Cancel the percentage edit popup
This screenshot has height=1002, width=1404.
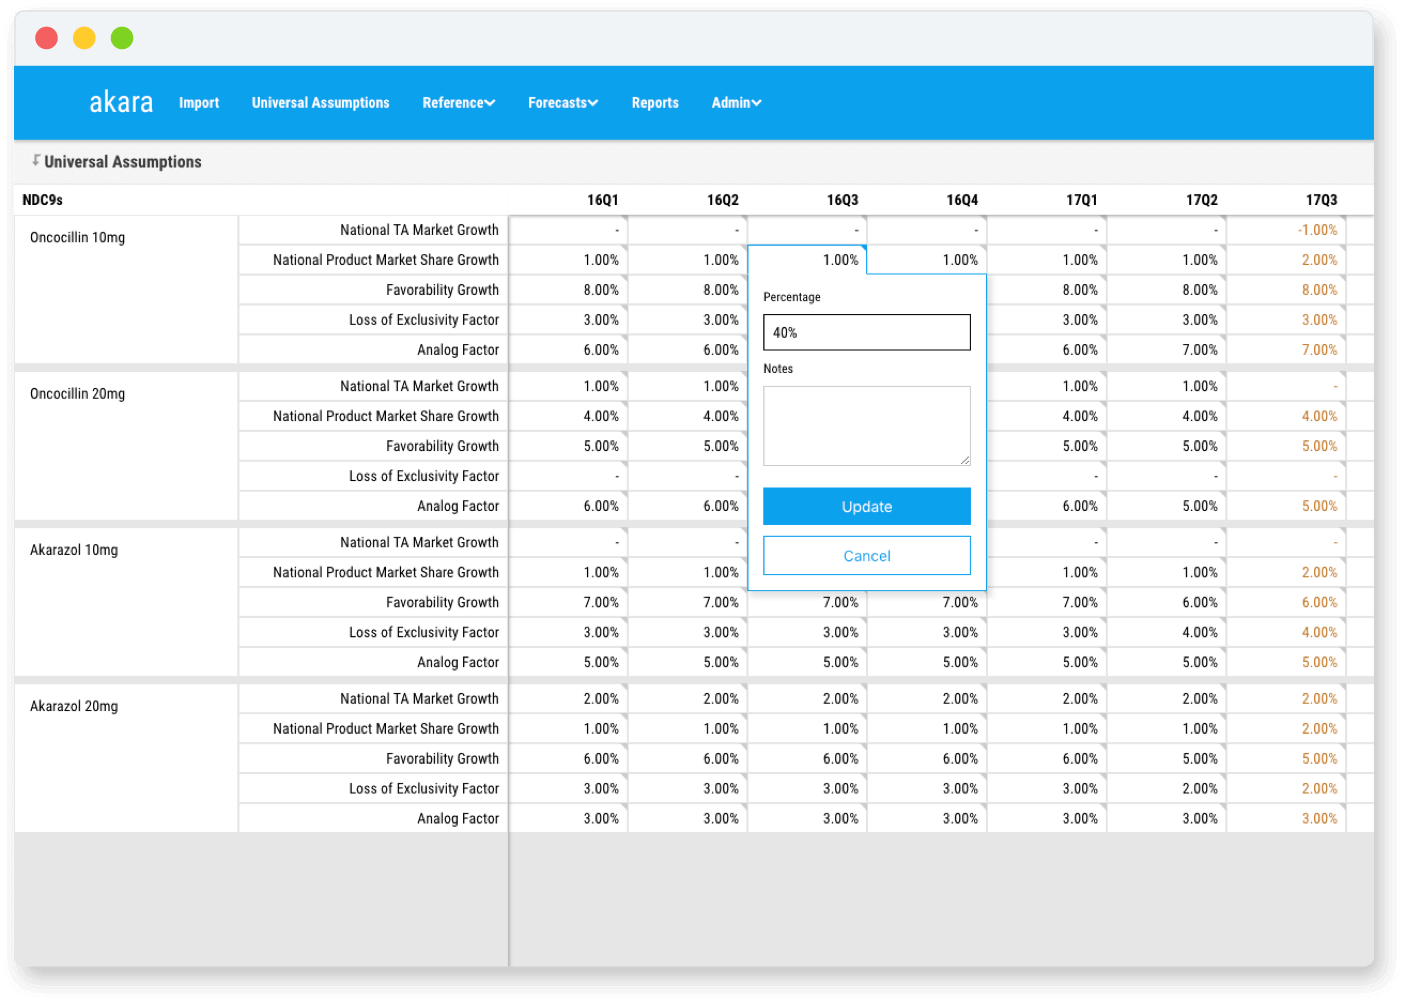(866, 556)
